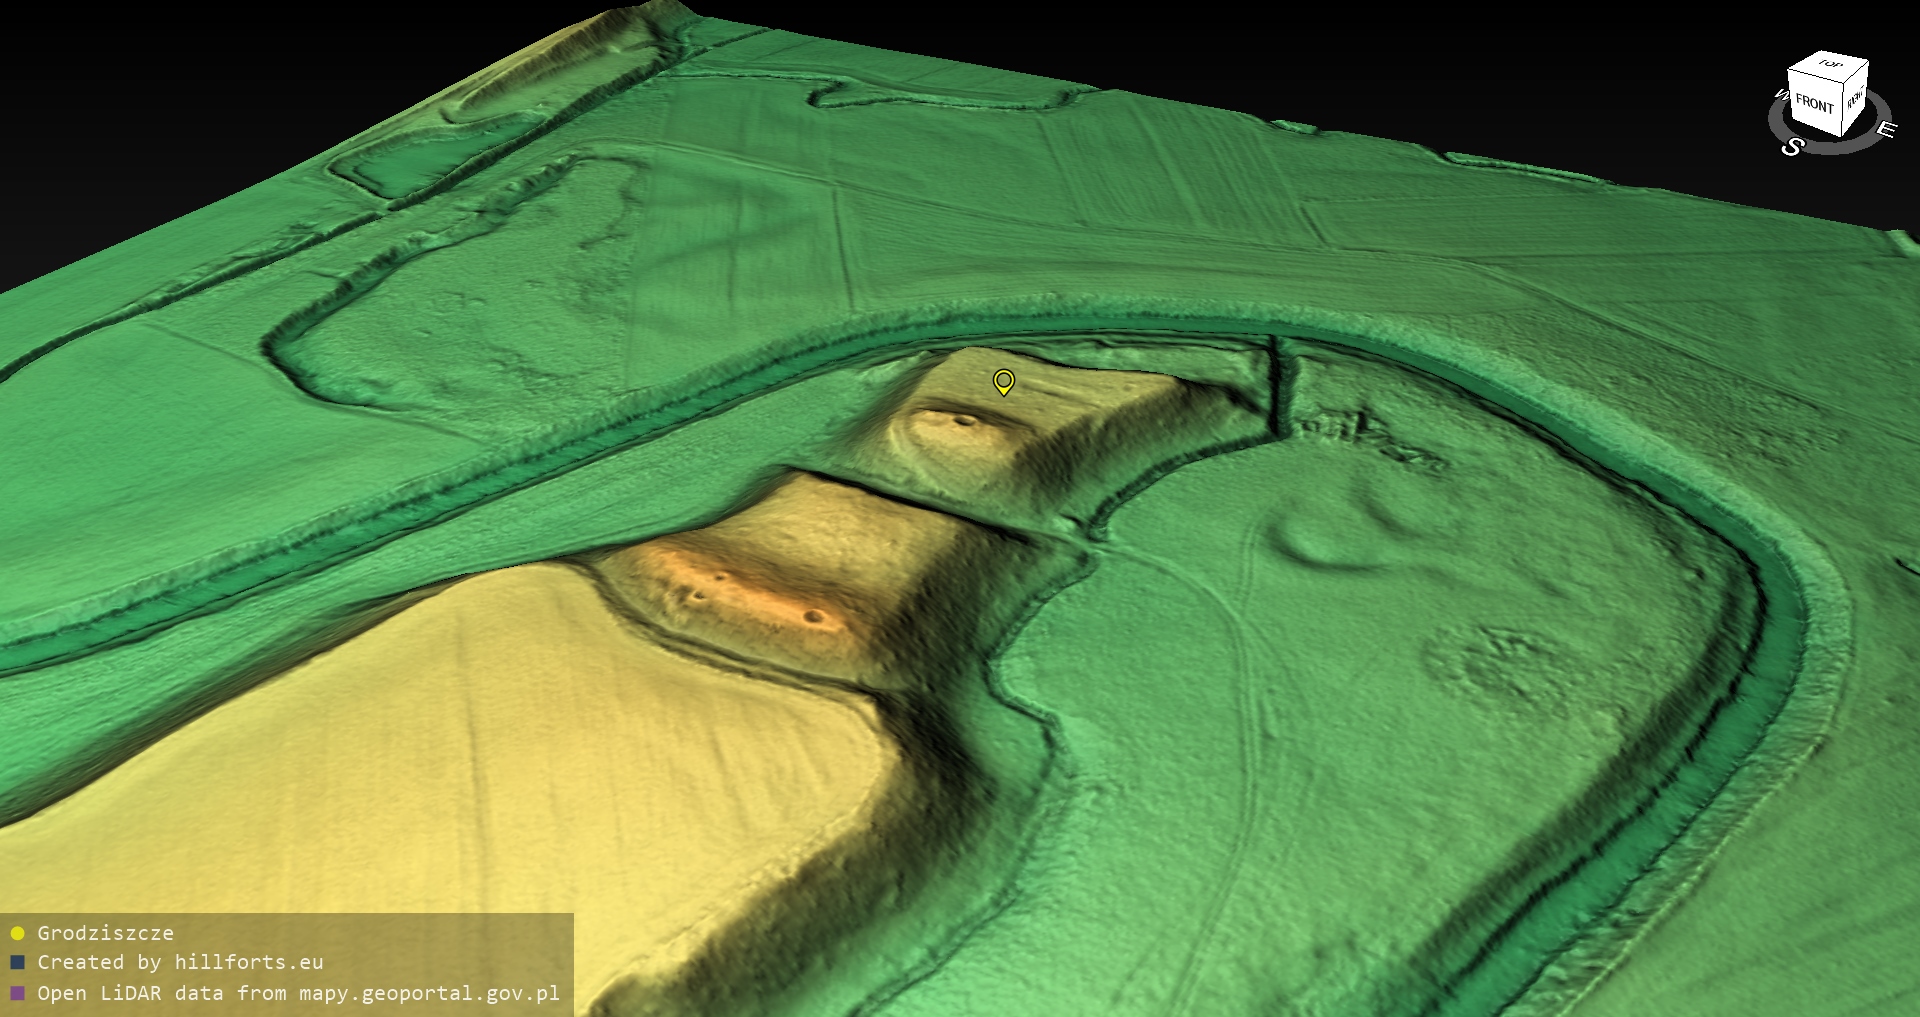Image resolution: width=1920 pixels, height=1017 pixels.
Task: Select the Grodziszcze legend label
Action: click(x=105, y=933)
